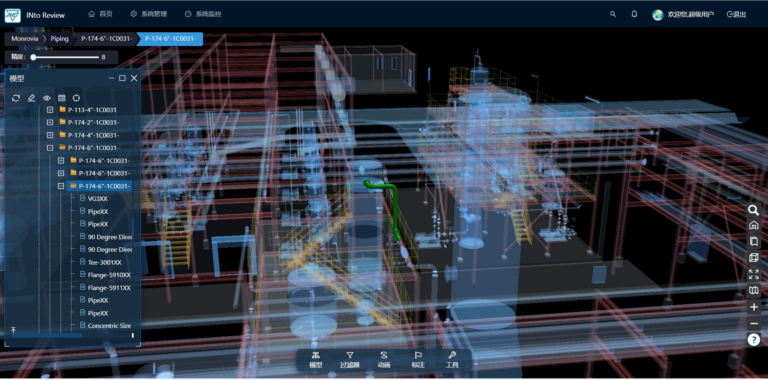768x380 pixels.
Task: Click the notification bell icon
Action: click(x=634, y=14)
